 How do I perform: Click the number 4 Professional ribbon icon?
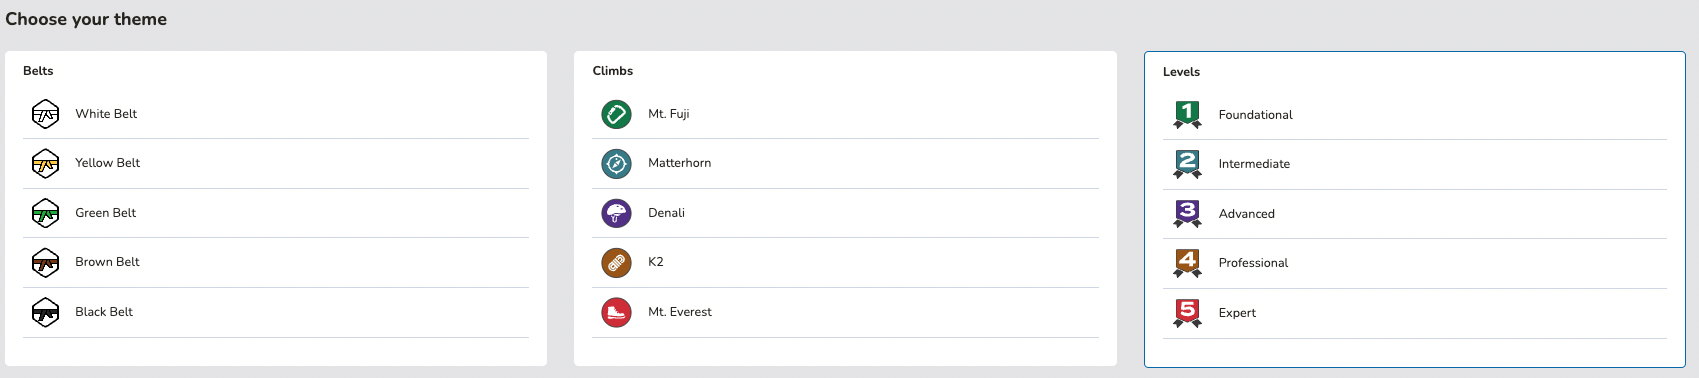(x=1187, y=263)
